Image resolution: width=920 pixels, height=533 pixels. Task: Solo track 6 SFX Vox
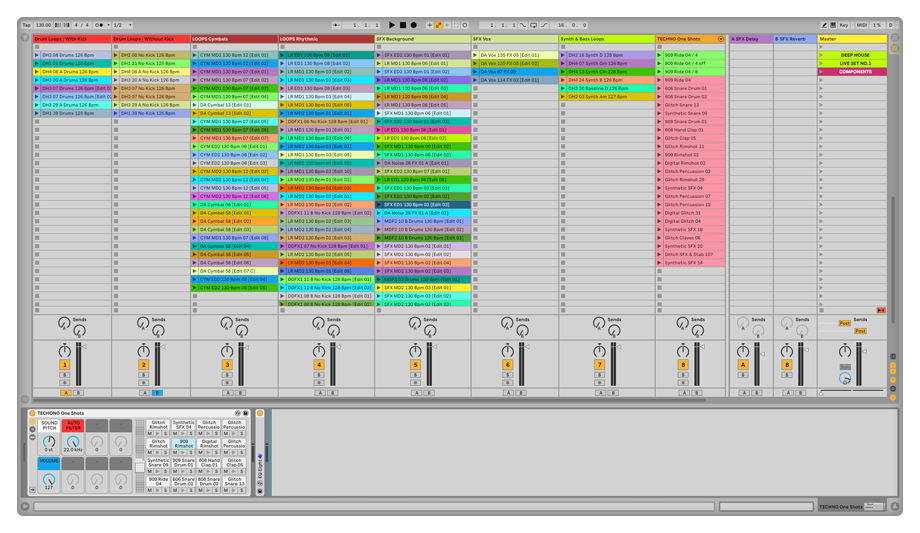(x=508, y=375)
